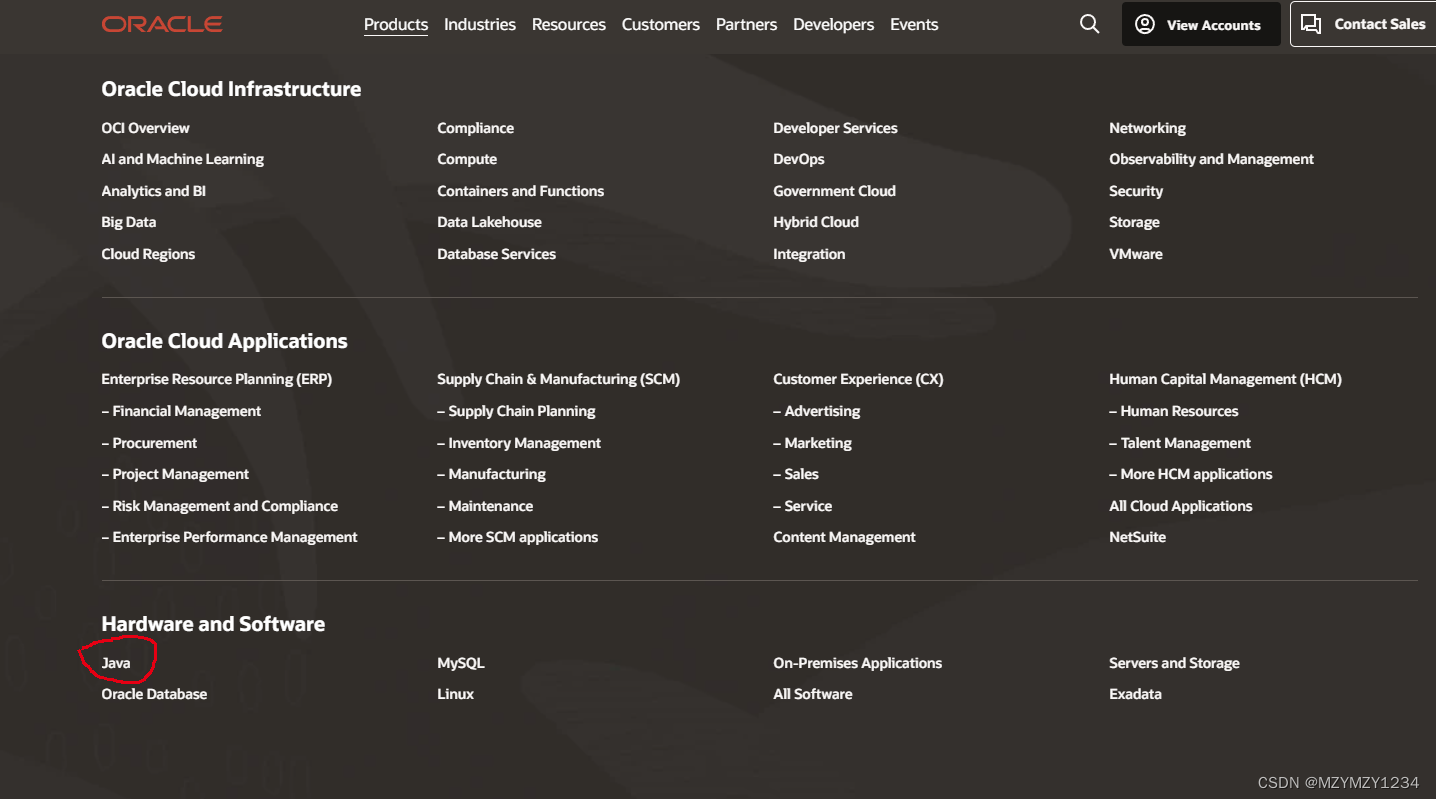Open the Integration link

(x=809, y=254)
